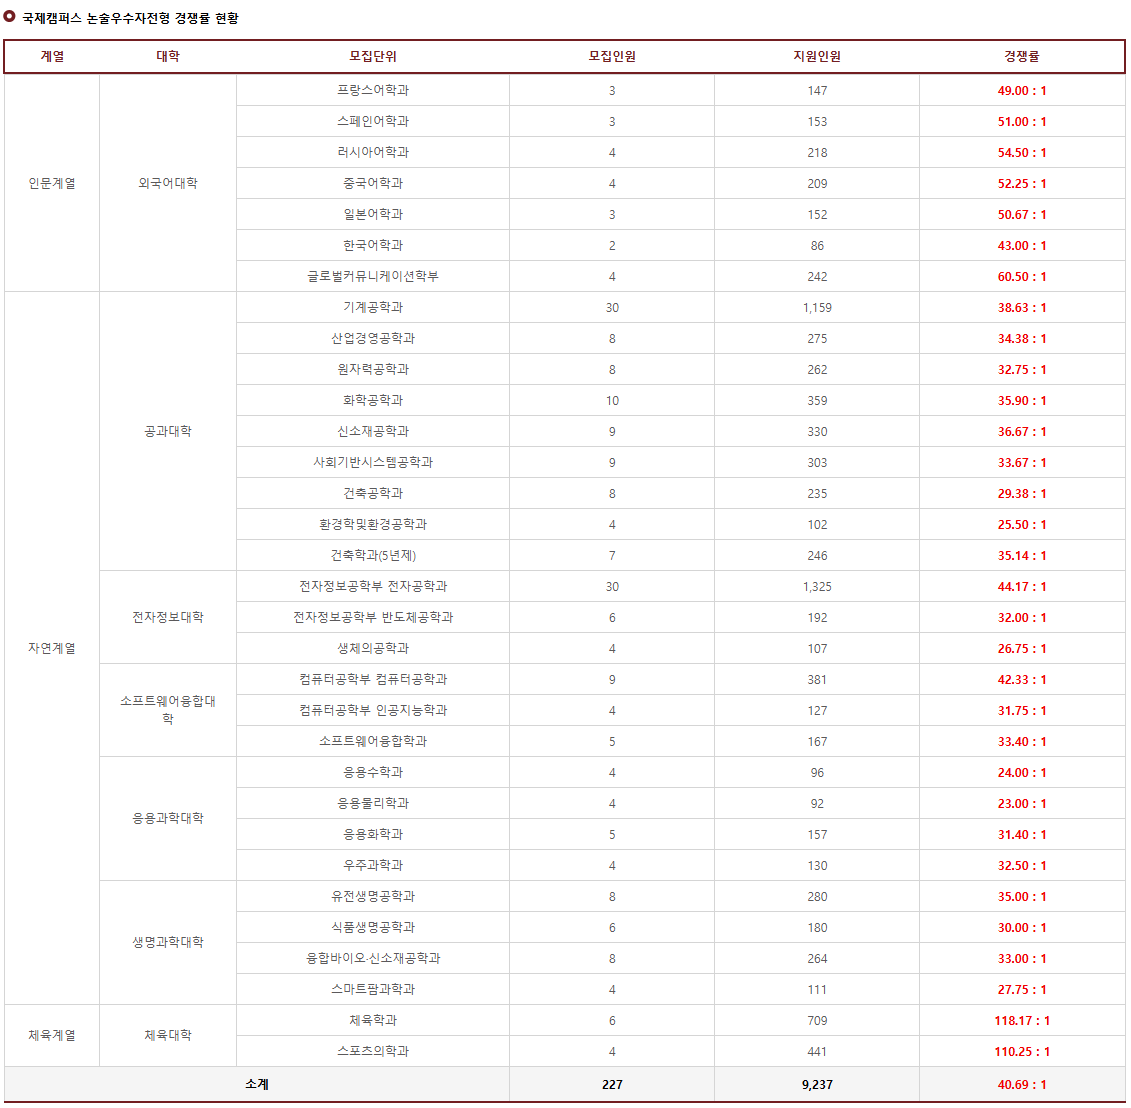Click the applicants value 1,325
This screenshot has height=1108, width=1131.
[x=817, y=586]
